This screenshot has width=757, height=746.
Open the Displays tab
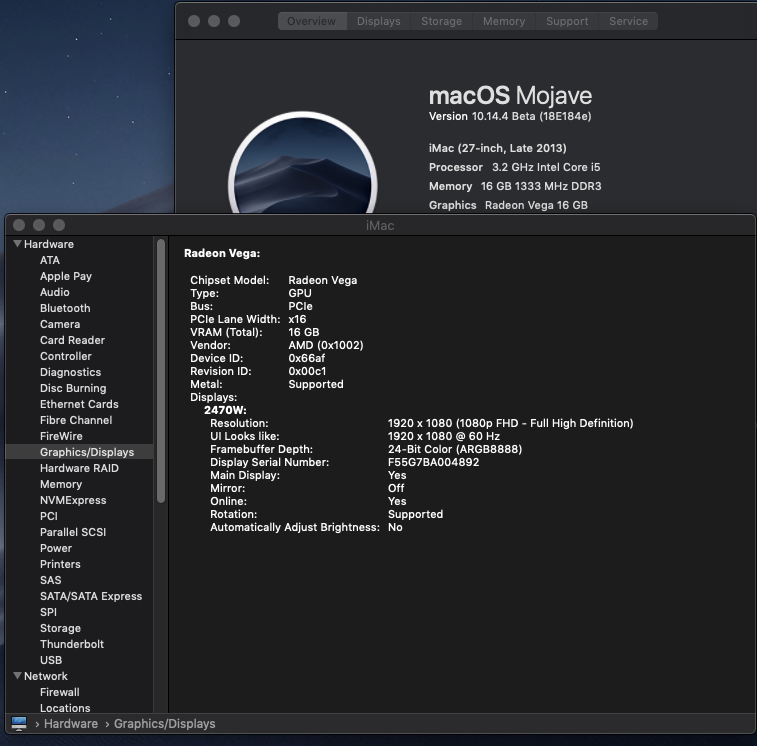tap(378, 21)
